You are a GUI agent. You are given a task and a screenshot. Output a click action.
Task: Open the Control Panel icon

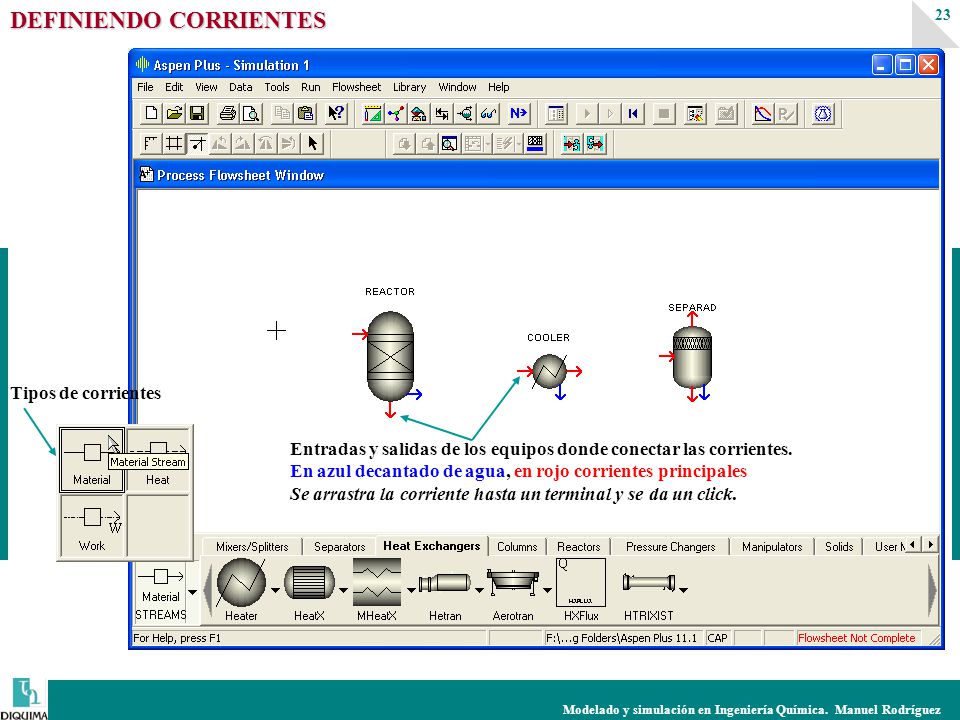556,113
